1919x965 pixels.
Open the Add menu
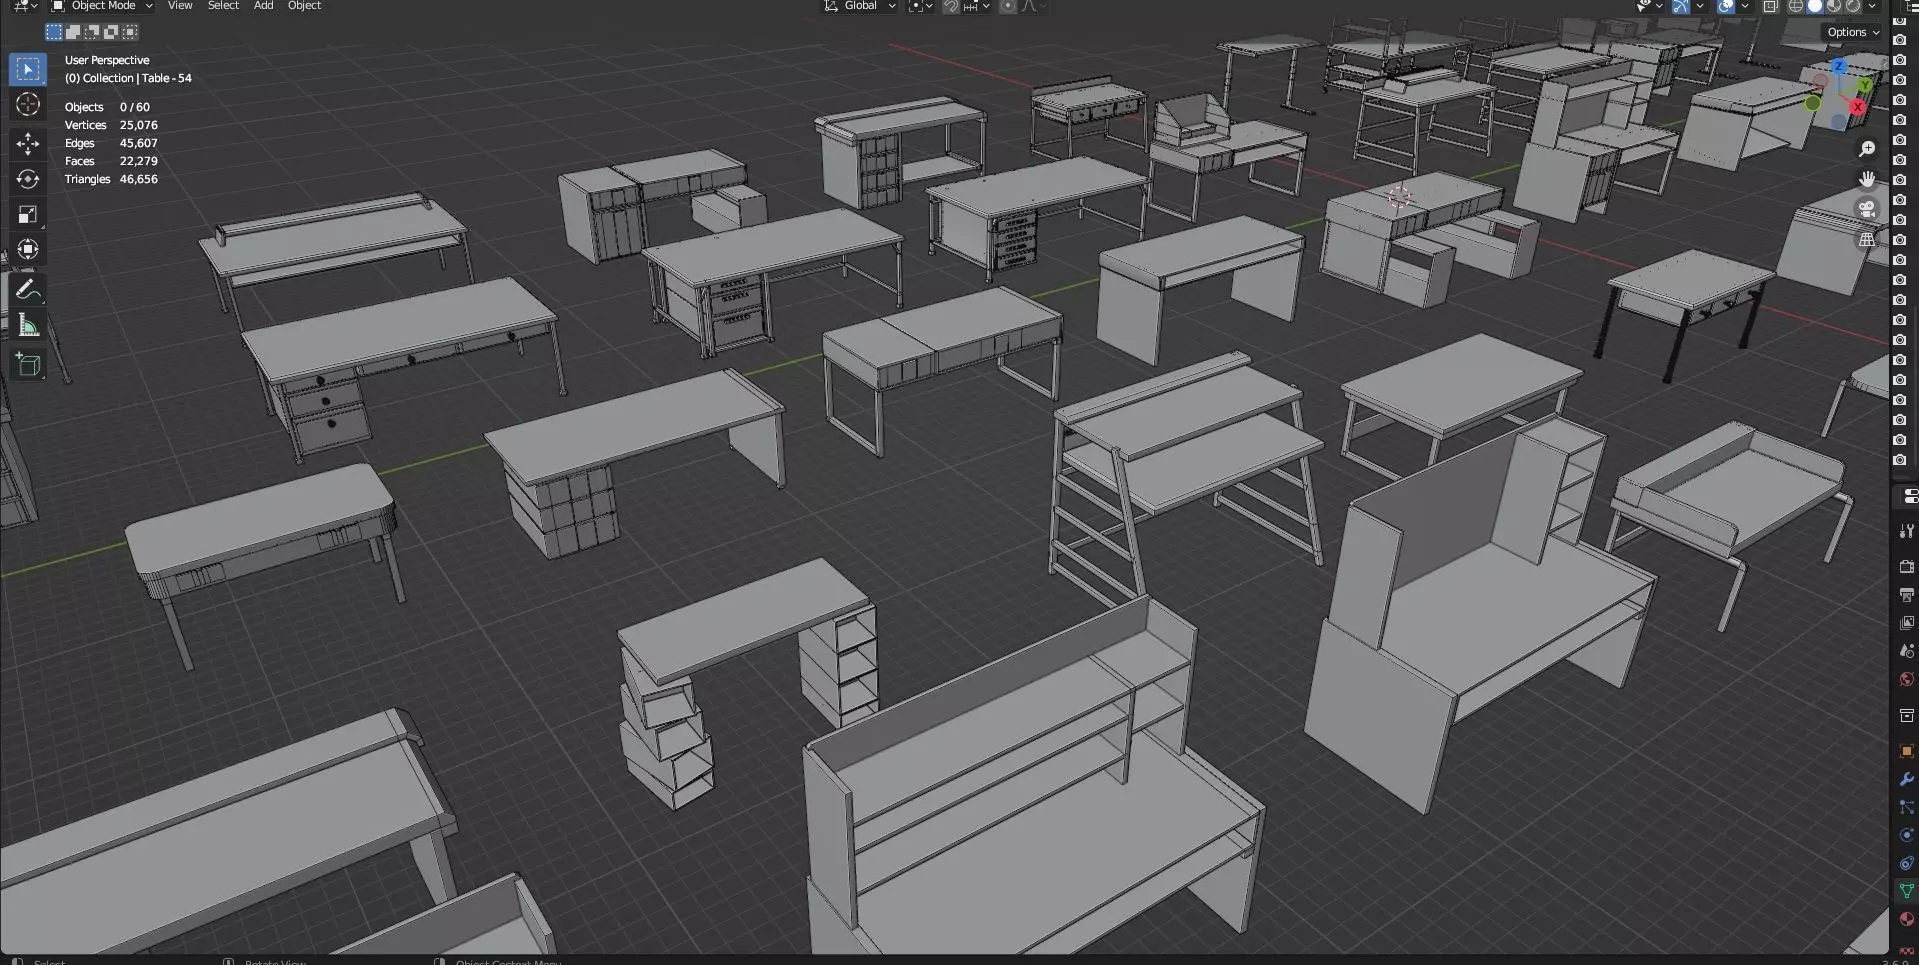pyautogui.click(x=263, y=6)
